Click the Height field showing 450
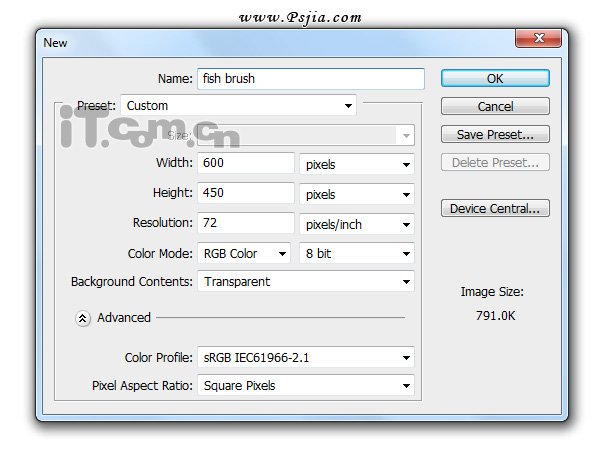The width and height of the screenshot is (600, 450). pyautogui.click(x=246, y=193)
